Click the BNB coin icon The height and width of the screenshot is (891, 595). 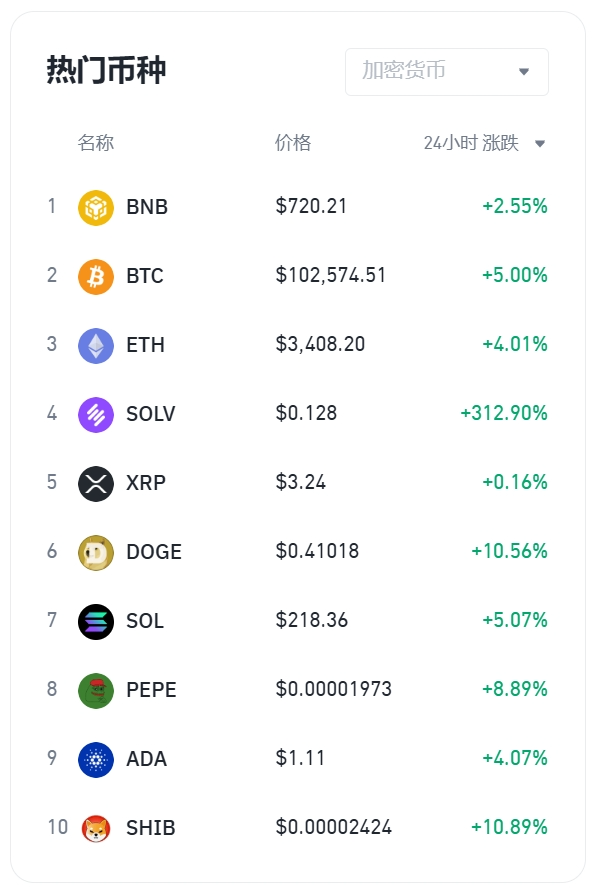tap(95, 207)
